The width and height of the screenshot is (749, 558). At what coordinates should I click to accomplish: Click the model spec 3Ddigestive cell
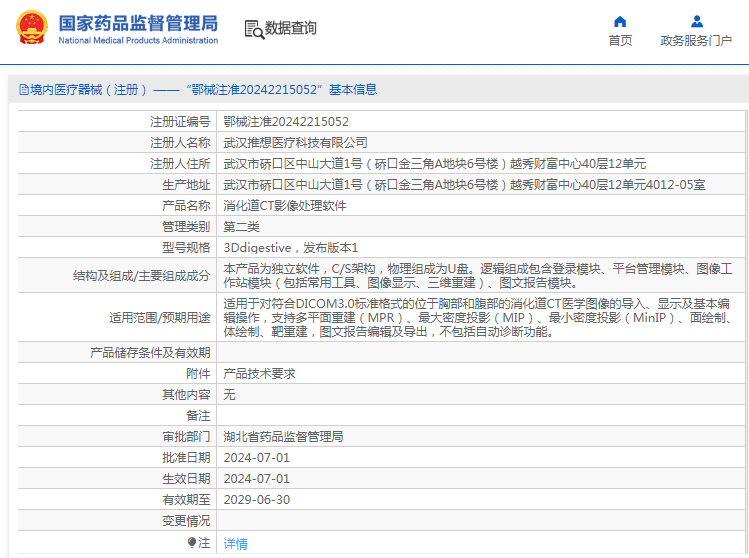(481, 247)
